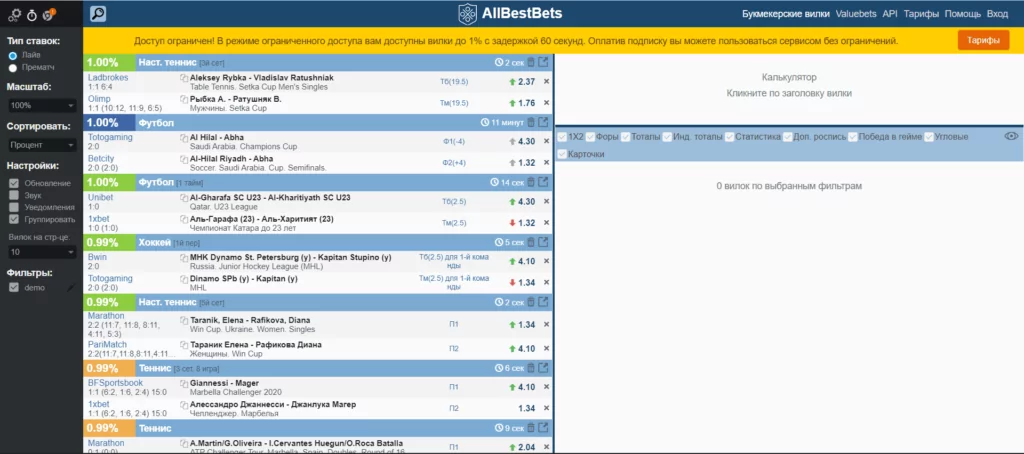Copy event name Giannessi - Mager
Image resolution: width=1024 pixels, height=454 pixels.
[x=184, y=383]
